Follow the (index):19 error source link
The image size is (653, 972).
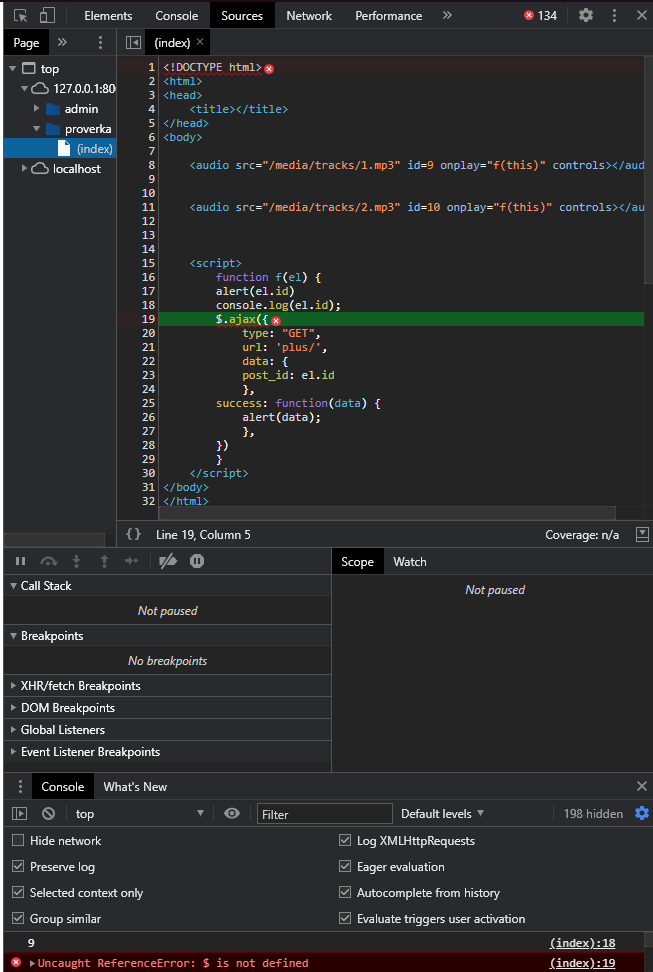[x=582, y=963]
